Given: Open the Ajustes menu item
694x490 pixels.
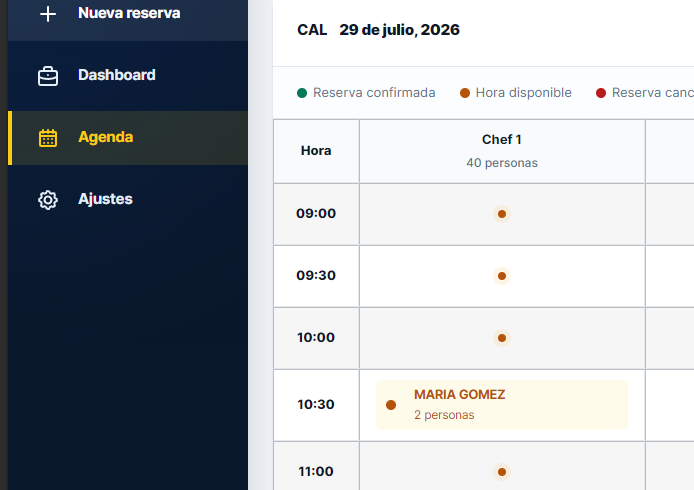Looking at the screenshot, I should pos(128,200).
